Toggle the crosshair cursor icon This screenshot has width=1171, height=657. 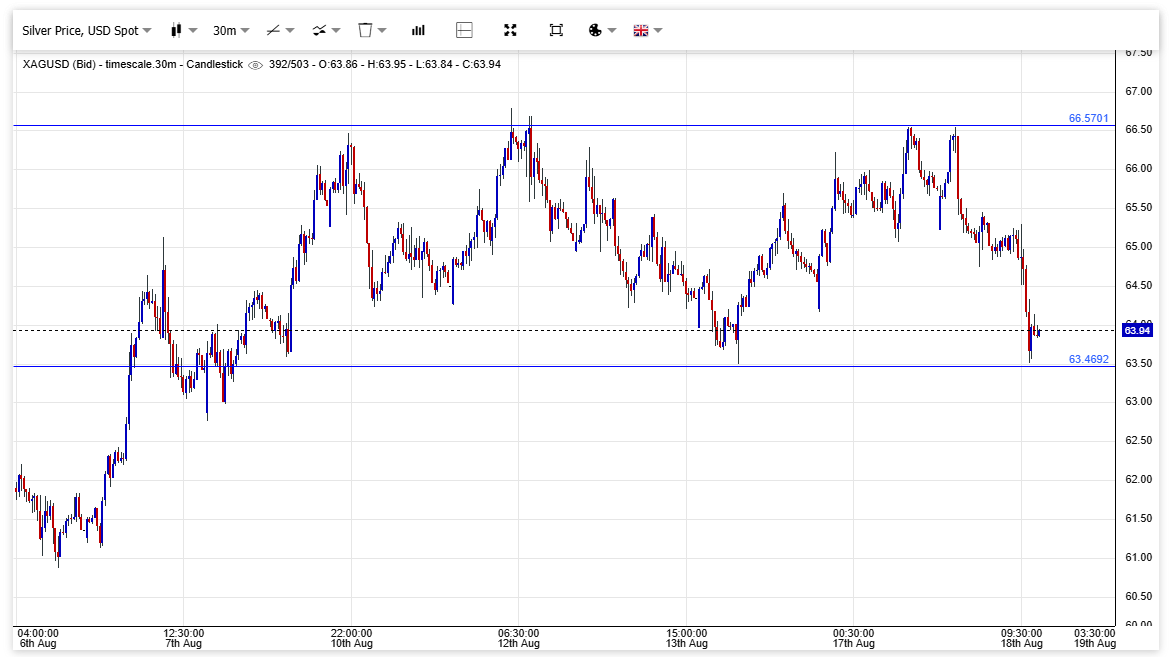pyautogui.click(x=465, y=31)
